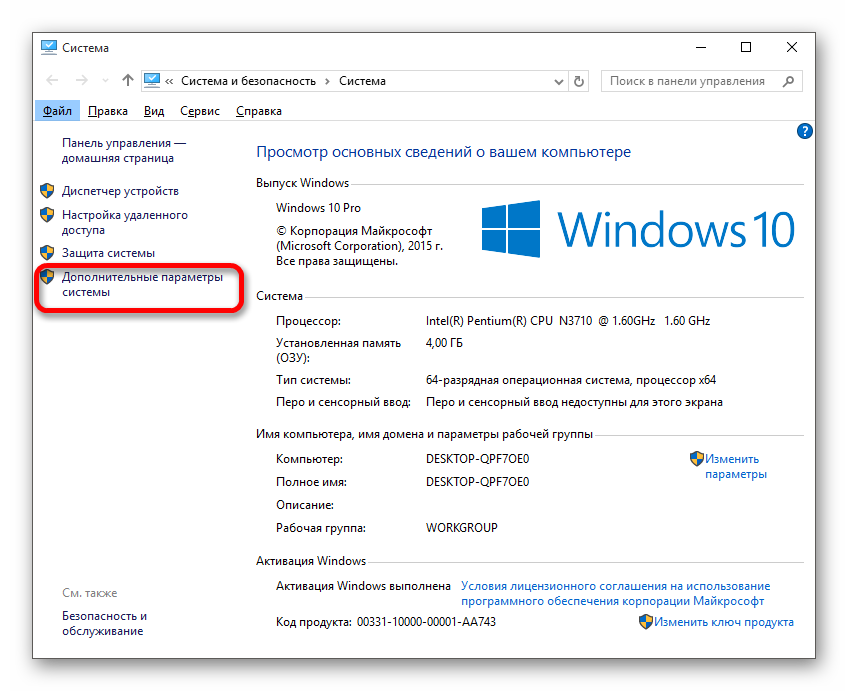Select the Windows 10 Pro edition text
The image size is (848, 691).
pyautogui.click(x=318, y=208)
